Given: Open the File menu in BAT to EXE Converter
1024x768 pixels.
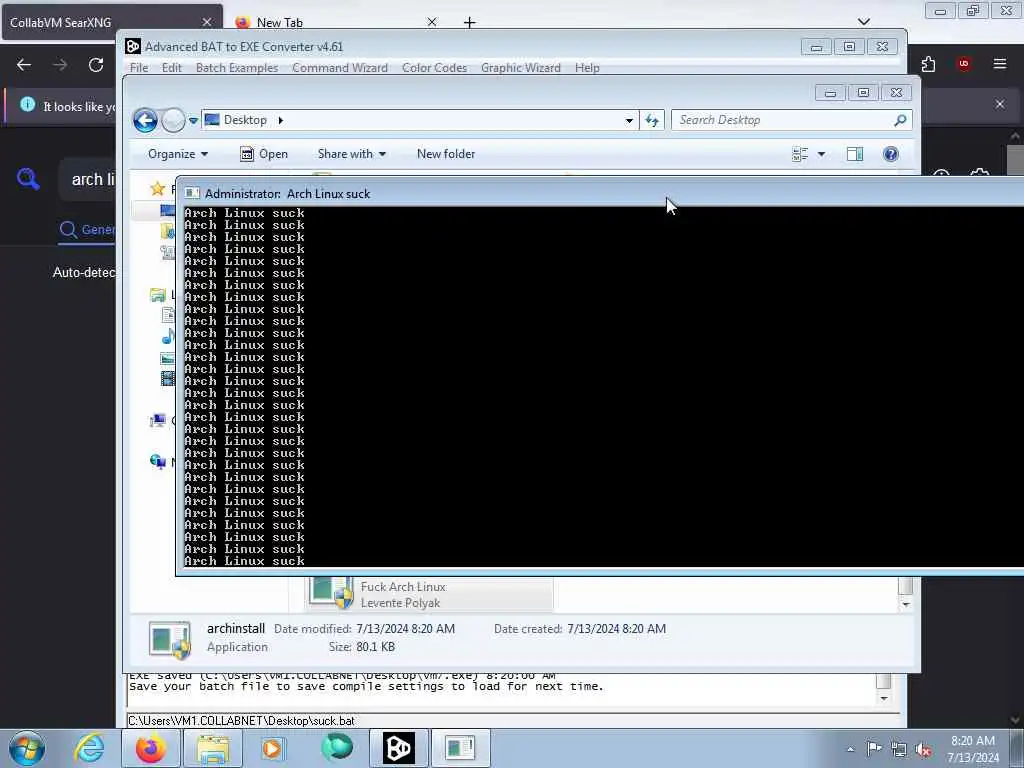Looking at the screenshot, I should (x=138, y=68).
